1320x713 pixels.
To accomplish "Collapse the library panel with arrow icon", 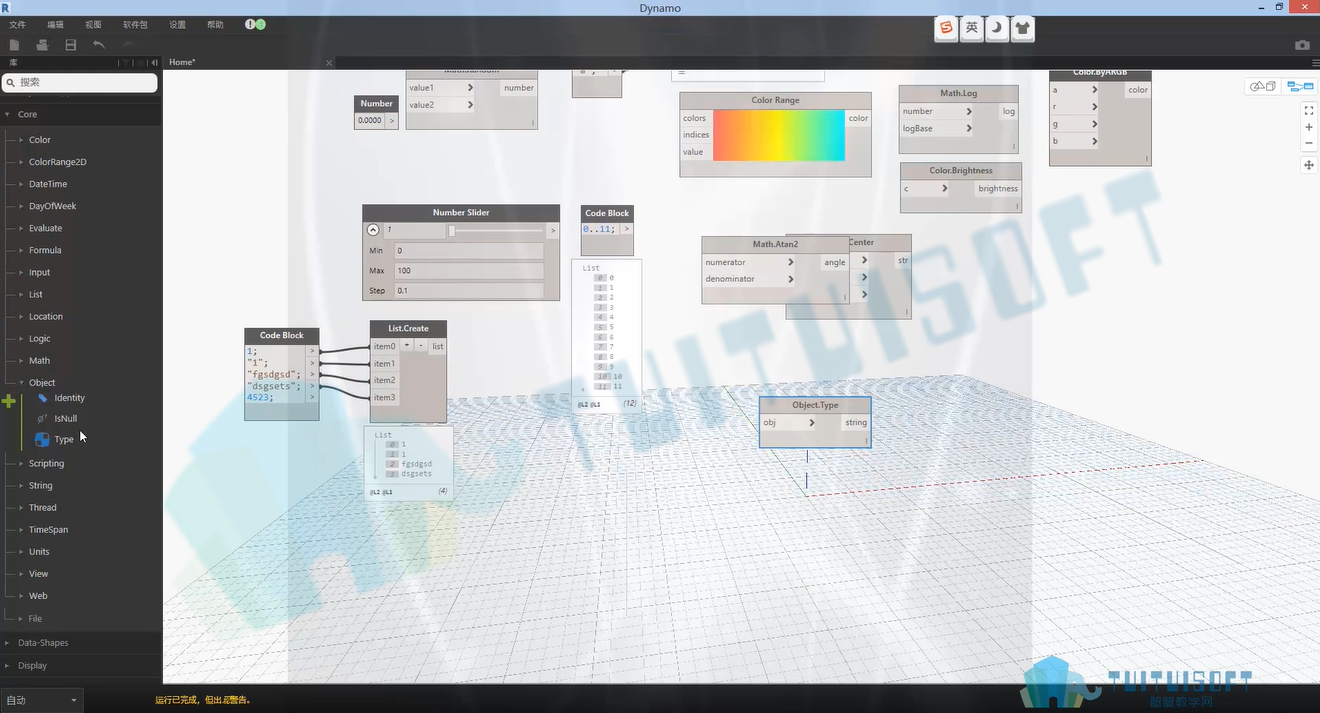I will pos(154,62).
